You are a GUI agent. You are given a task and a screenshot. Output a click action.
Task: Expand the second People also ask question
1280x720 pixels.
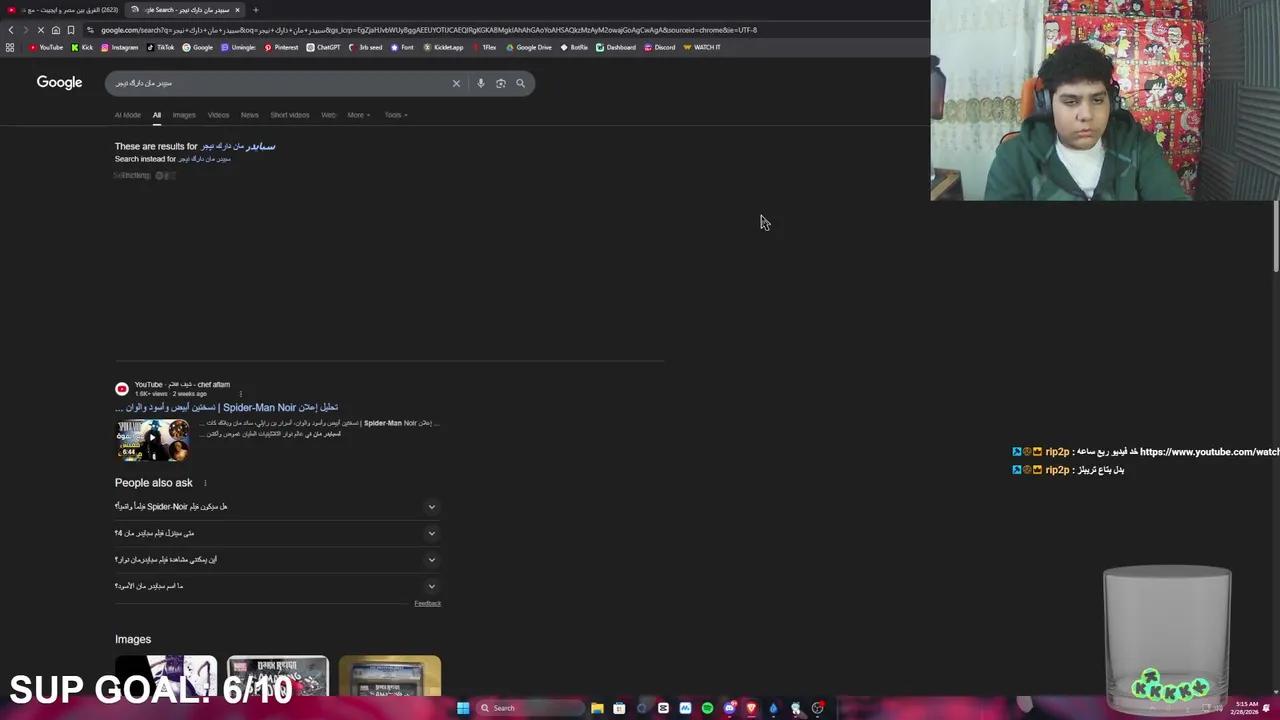277,533
